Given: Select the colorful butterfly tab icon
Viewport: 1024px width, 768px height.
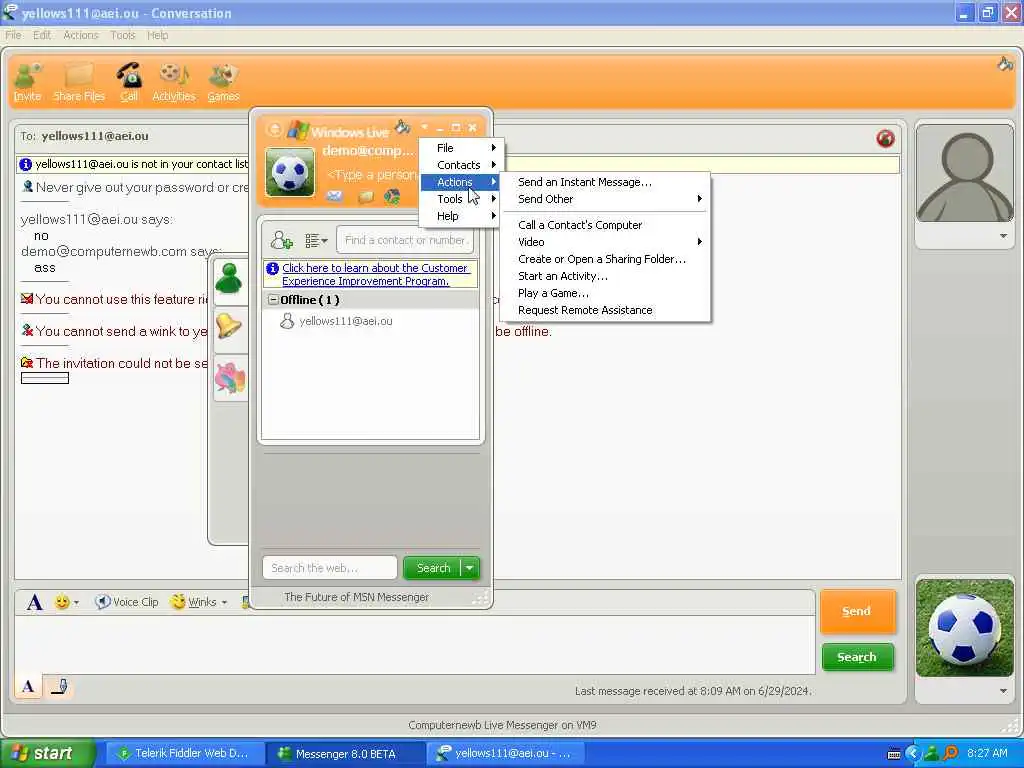Looking at the screenshot, I should (229, 378).
